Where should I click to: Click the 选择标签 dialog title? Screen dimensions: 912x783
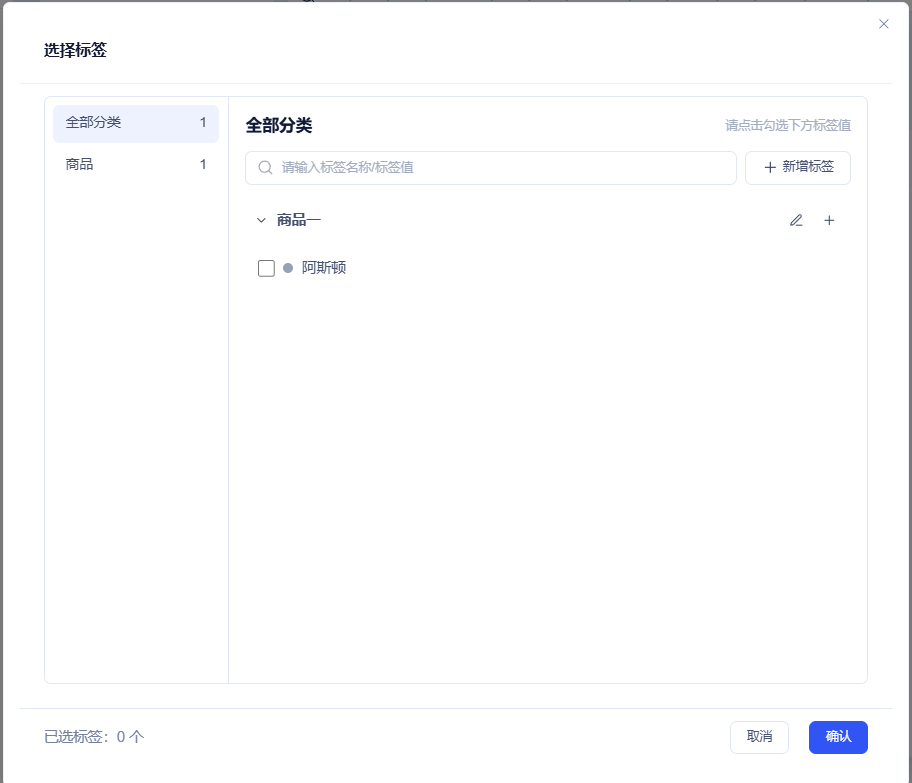point(75,50)
